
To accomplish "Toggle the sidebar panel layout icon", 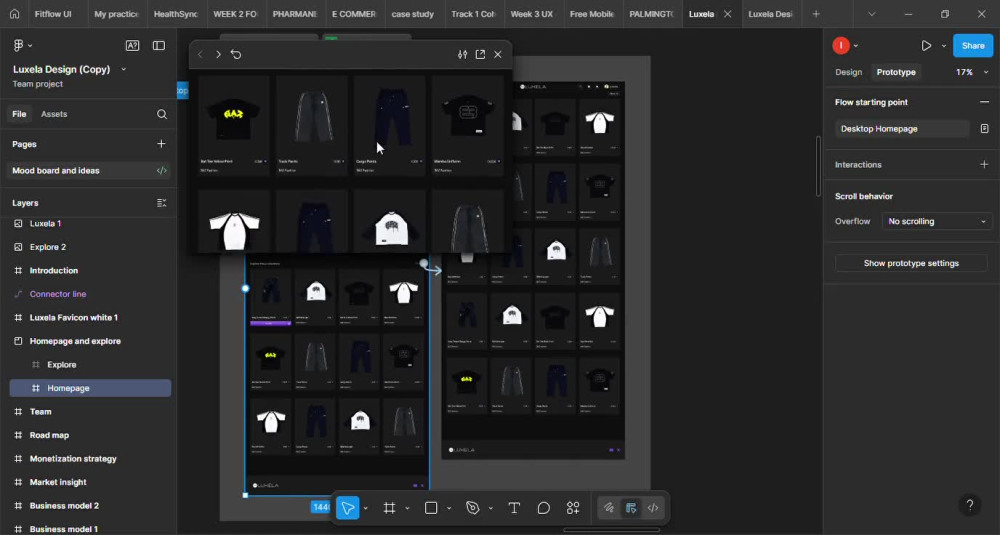I will pos(159,45).
